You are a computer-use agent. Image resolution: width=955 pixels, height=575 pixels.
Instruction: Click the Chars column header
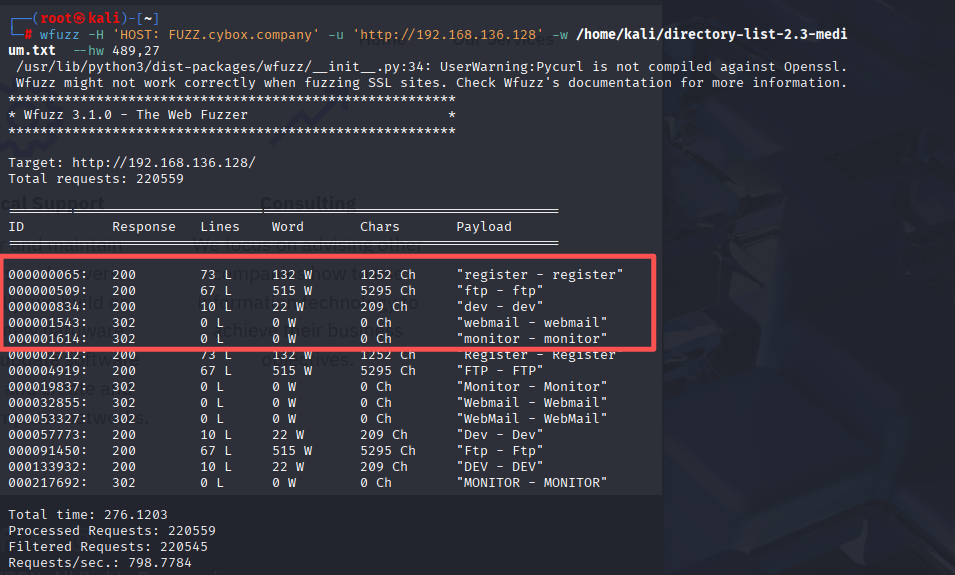[x=380, y=227]
